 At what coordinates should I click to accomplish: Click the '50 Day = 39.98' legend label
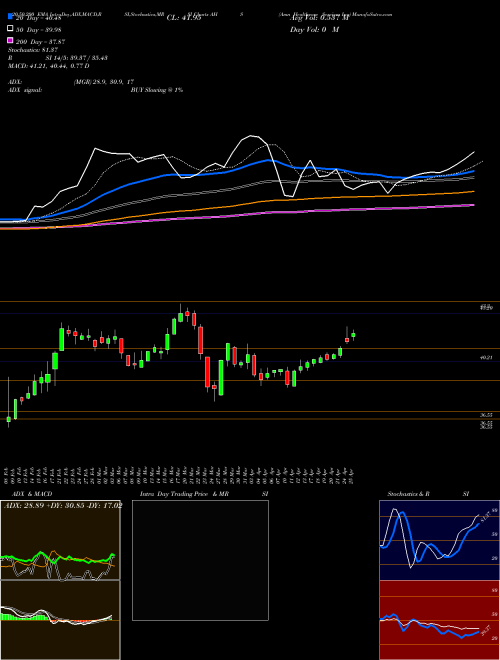(38, 29)
